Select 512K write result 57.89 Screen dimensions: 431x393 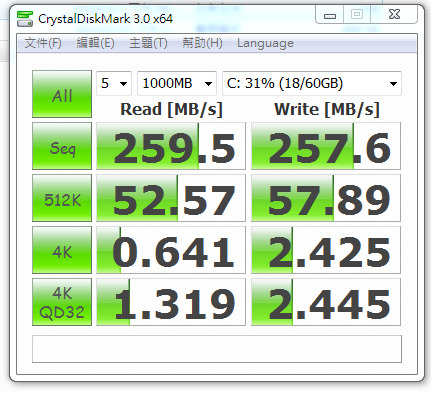(326, 198)
